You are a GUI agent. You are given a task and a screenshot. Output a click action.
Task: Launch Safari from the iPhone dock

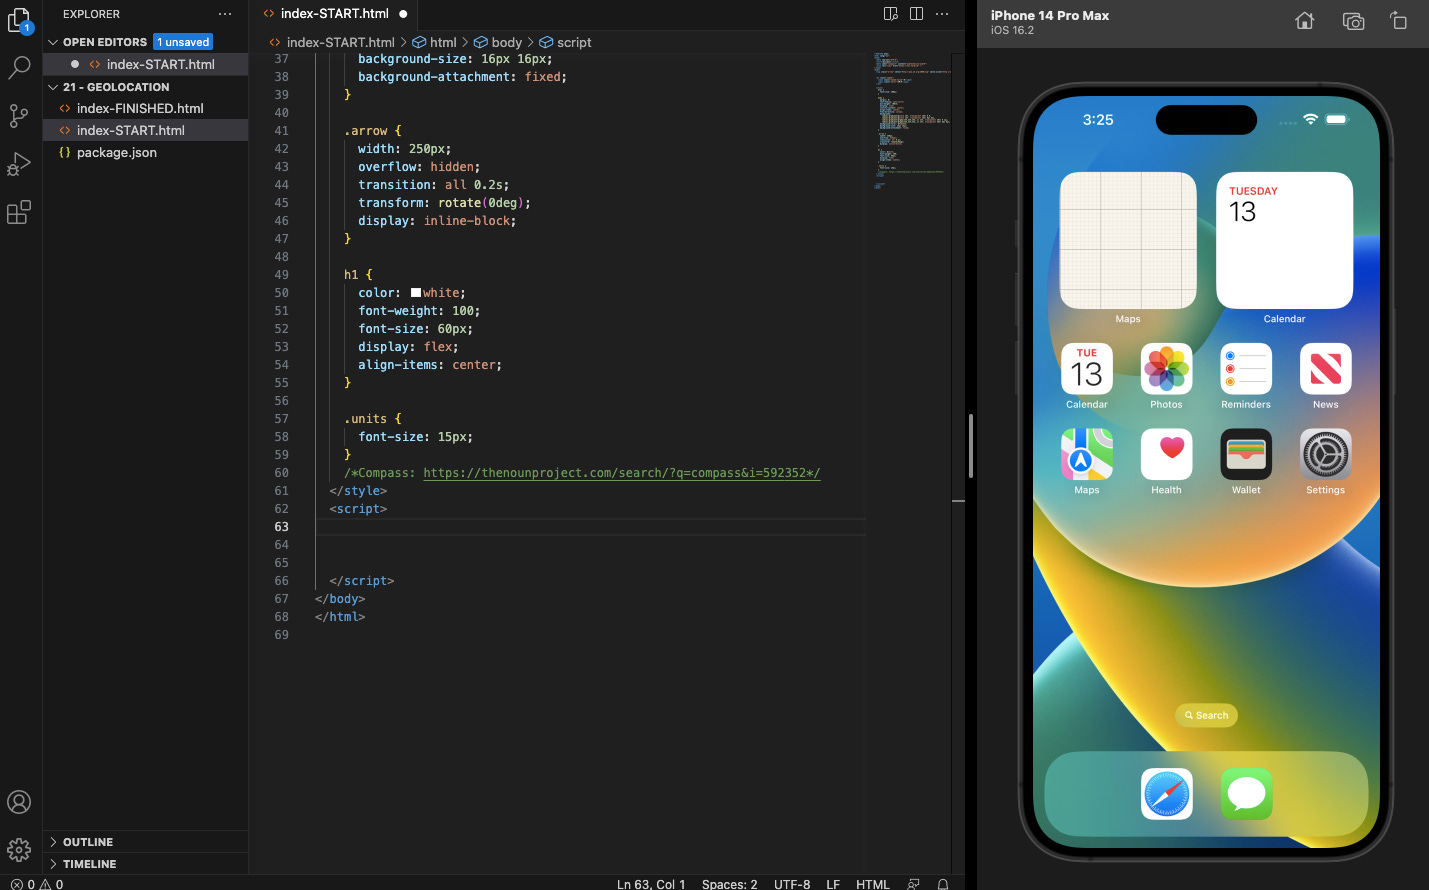[1167, 794]
